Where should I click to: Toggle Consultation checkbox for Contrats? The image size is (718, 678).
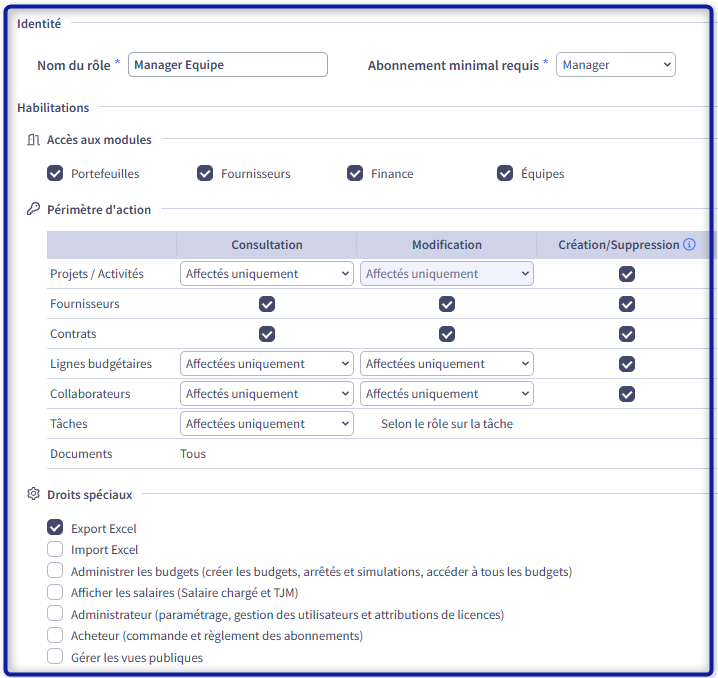[x=267, y=334]
